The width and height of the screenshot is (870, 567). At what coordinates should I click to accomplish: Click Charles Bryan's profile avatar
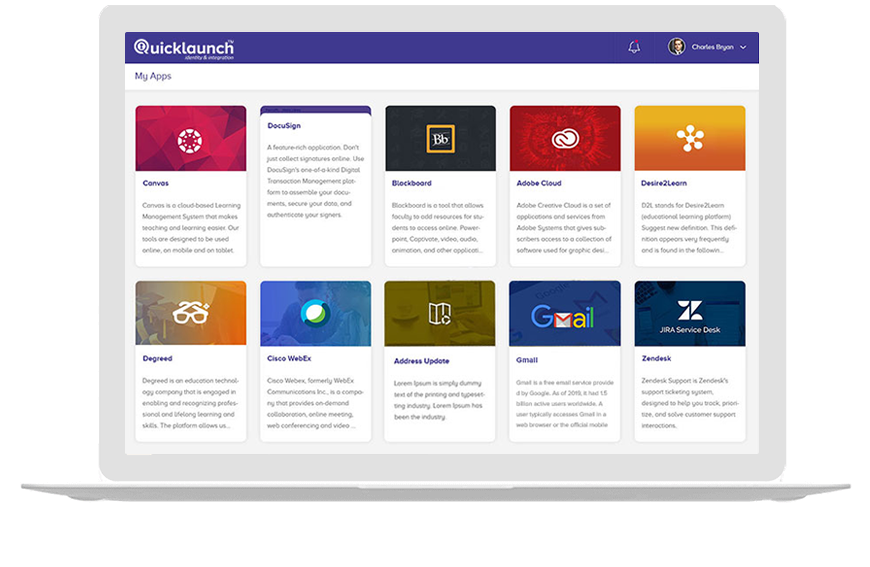[676, 47]
